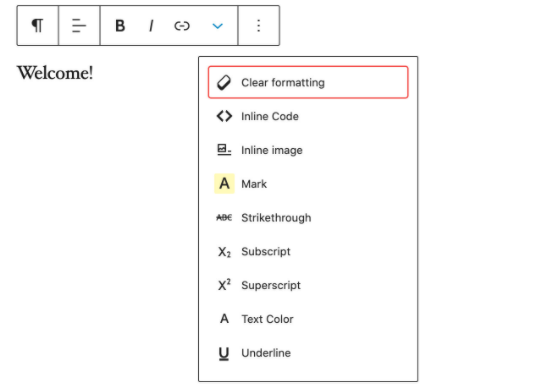The width and height of the screenshot is (560, 392).
Task: Insert an Inline image
Action: click(308, 150)
